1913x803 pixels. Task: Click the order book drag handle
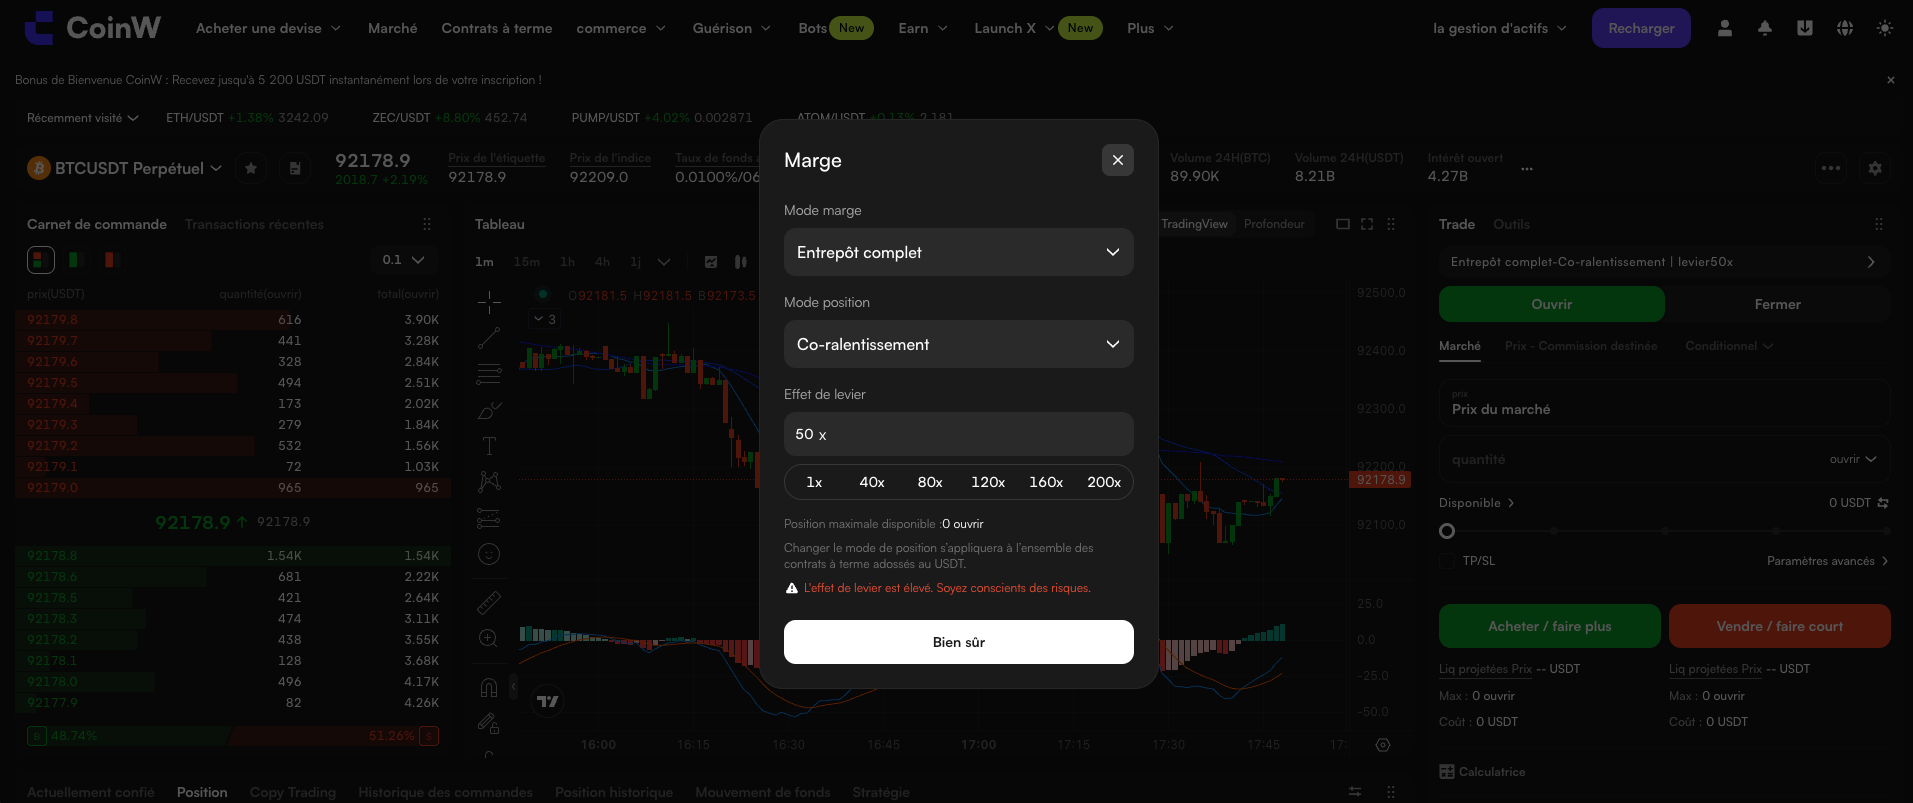(x=427, y=224)
